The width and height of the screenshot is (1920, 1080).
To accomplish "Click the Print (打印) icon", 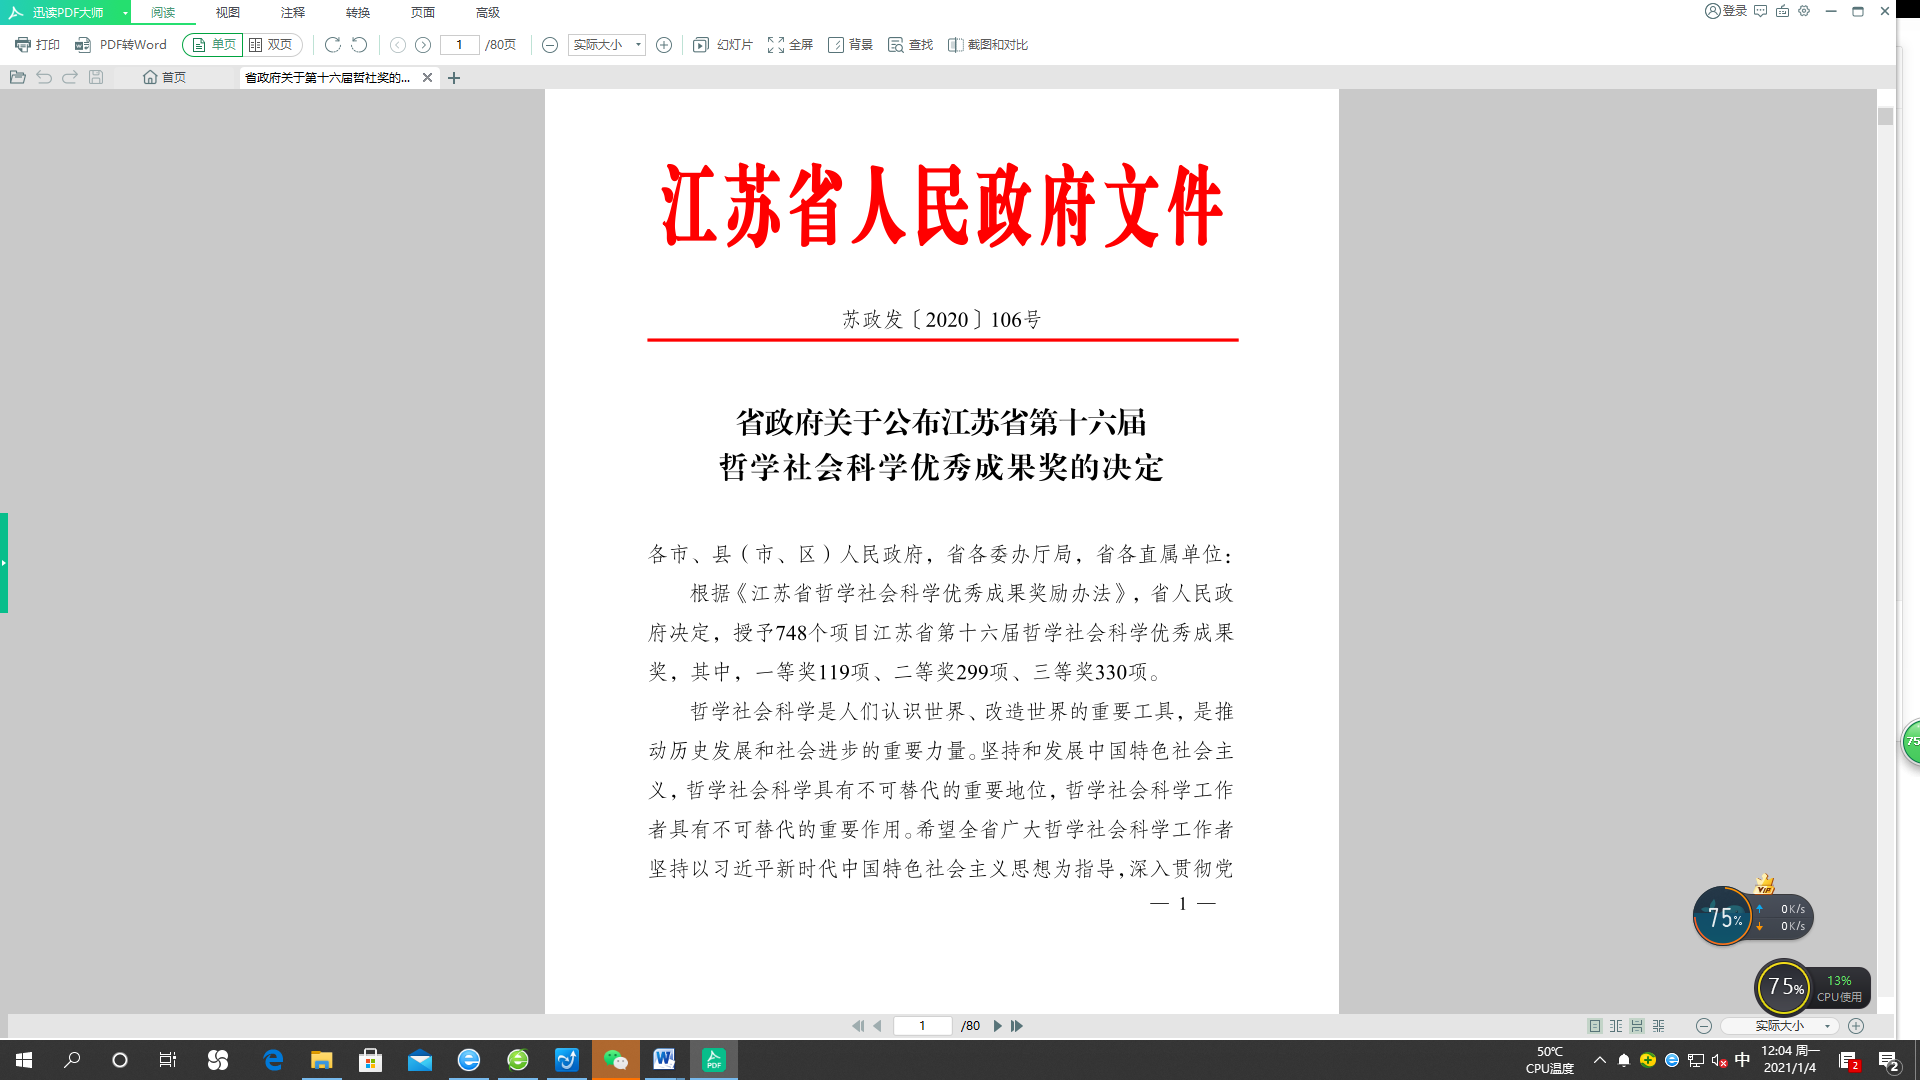I will click(x=23, y=45).
